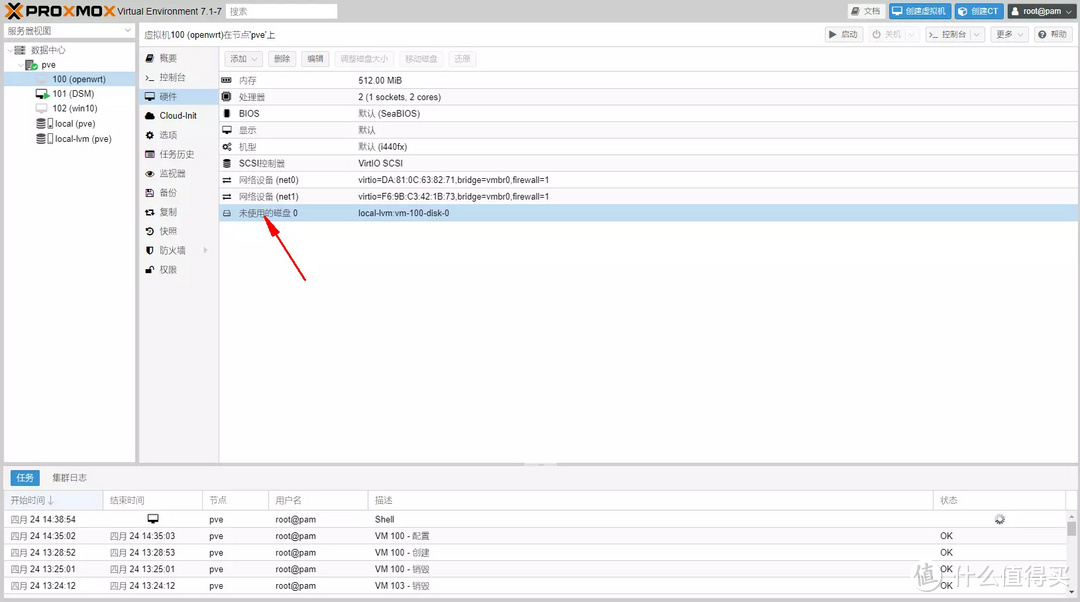Open the Summary (概要) icon in side menu
The width and height of the screenshot is (1080, 602).
pos(149,59)
